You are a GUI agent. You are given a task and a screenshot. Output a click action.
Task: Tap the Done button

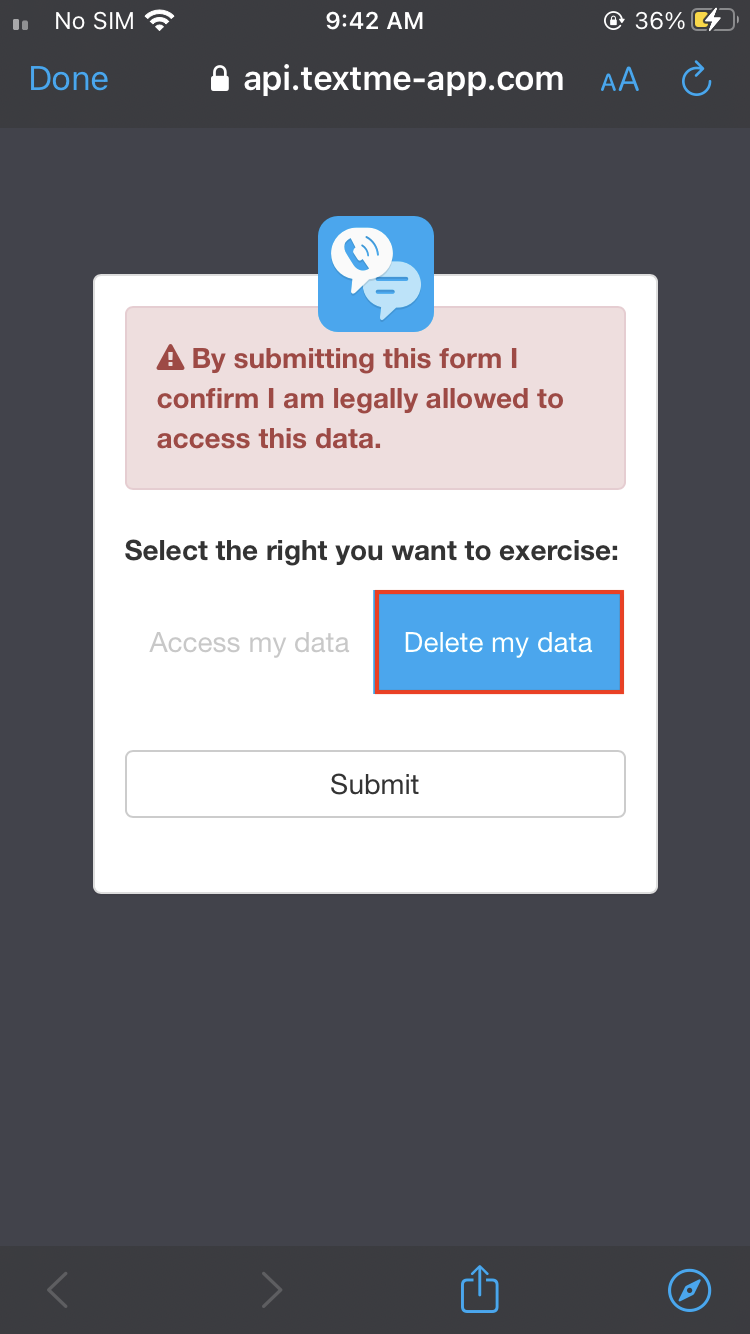pos(69,79)
